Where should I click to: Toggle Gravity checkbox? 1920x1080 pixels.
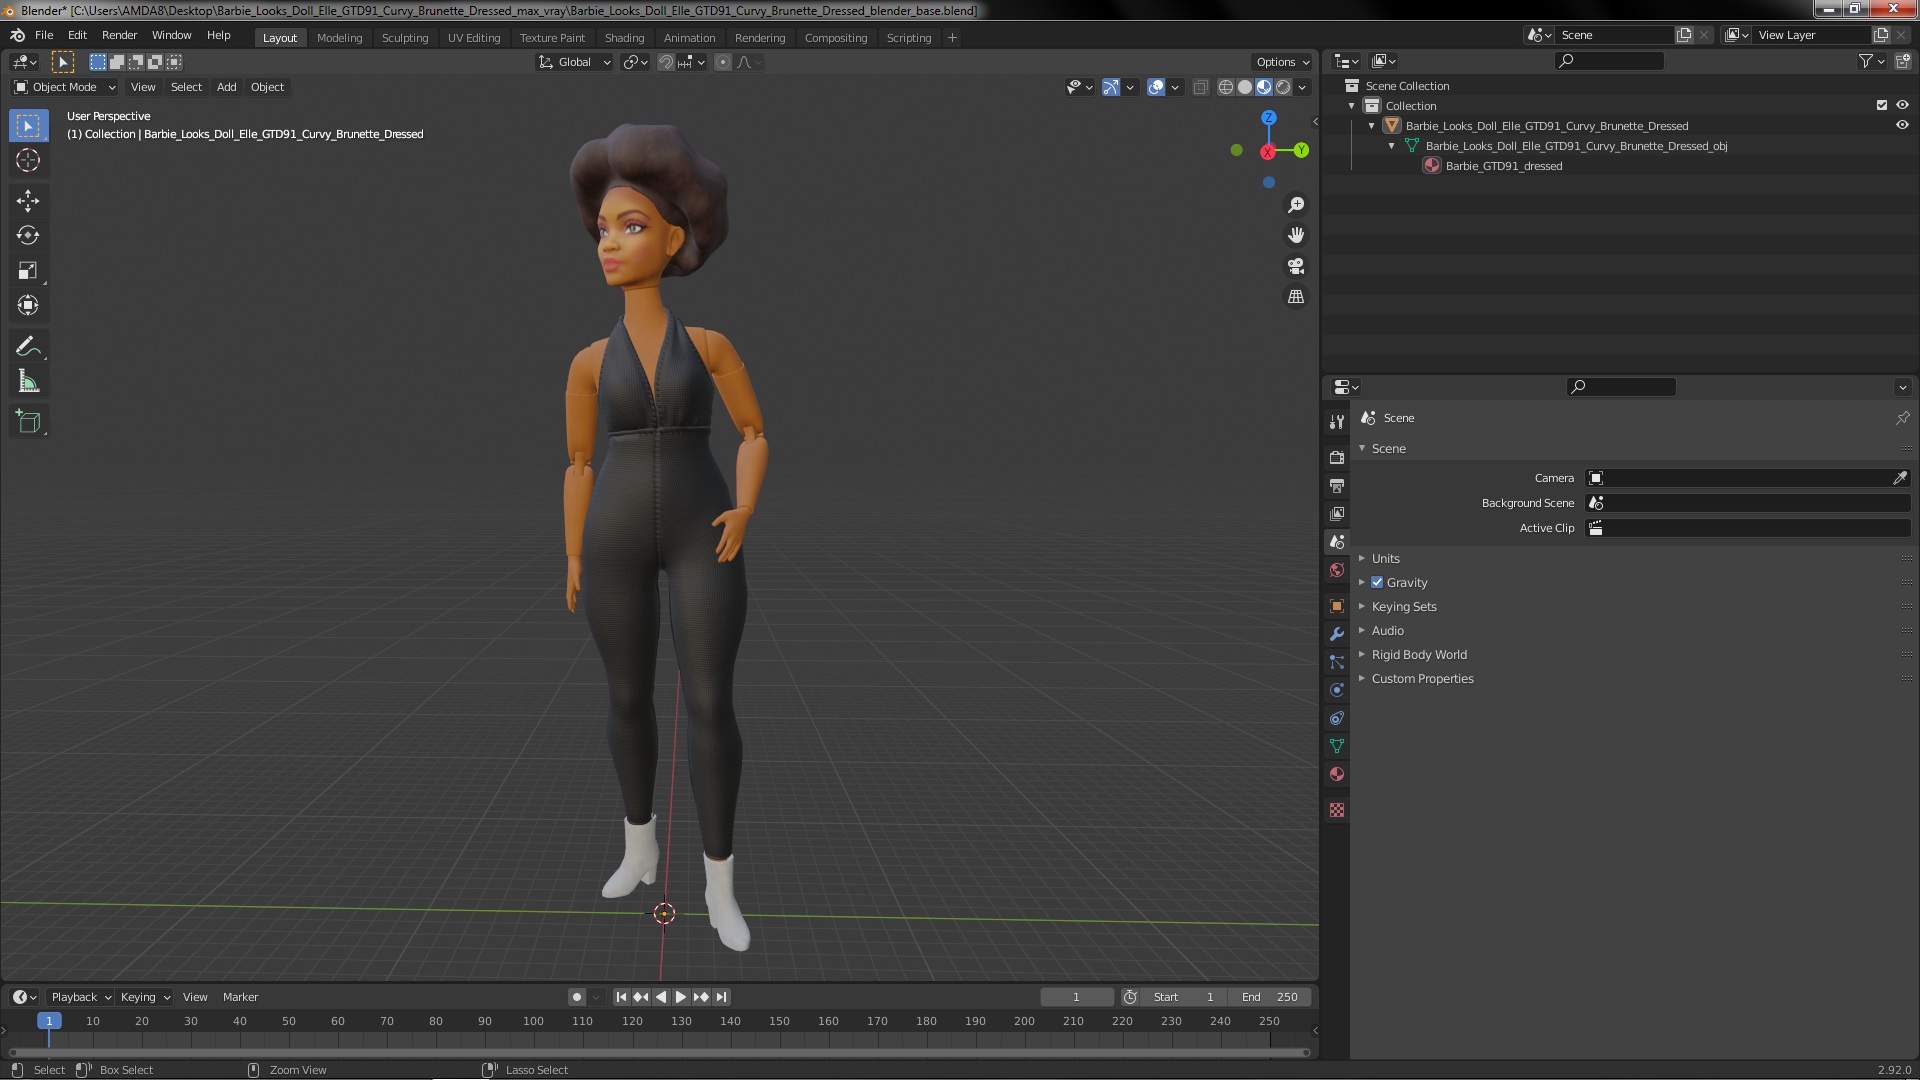[x=1377, y=583]
